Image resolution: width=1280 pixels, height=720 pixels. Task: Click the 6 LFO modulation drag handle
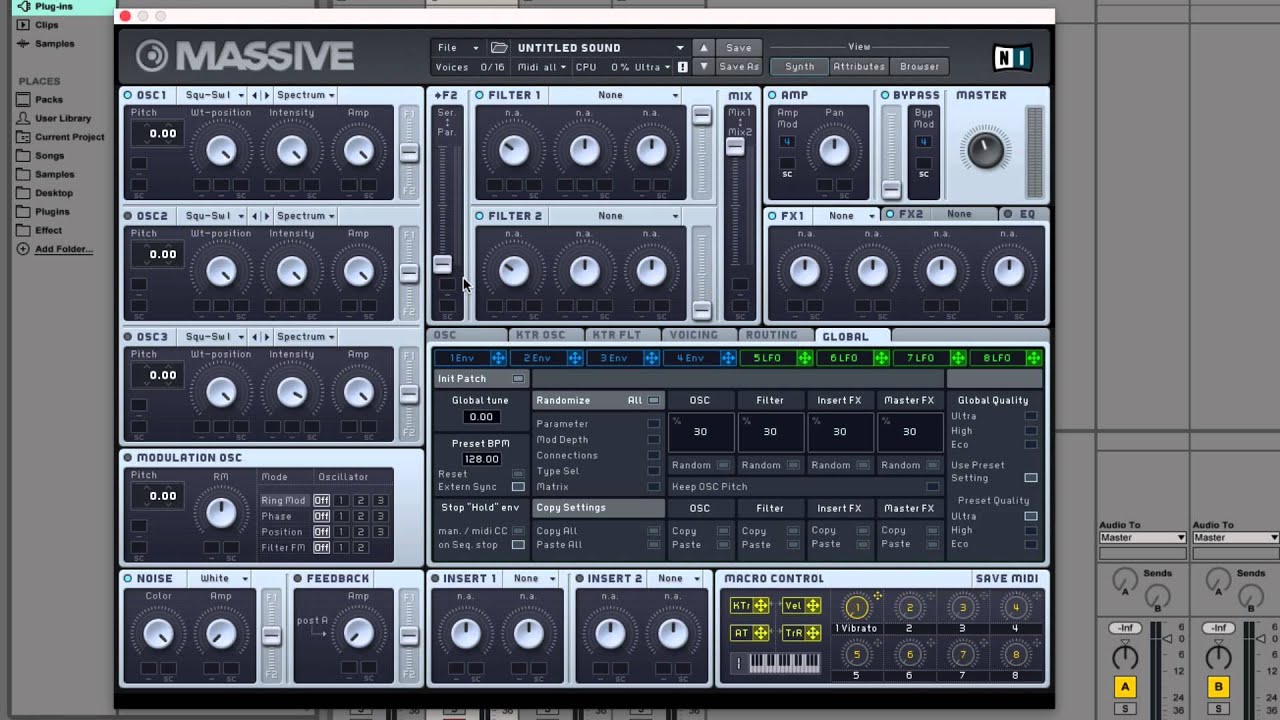coord(881,358)
